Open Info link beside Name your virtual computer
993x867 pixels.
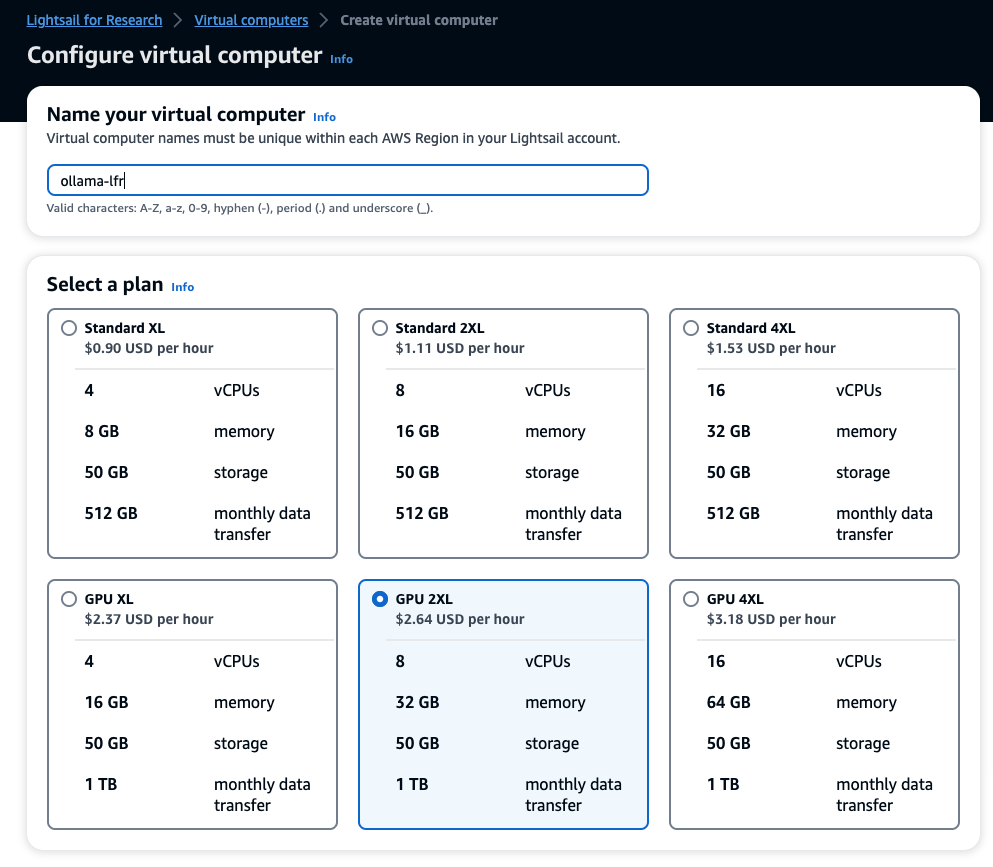coord(324,117)
